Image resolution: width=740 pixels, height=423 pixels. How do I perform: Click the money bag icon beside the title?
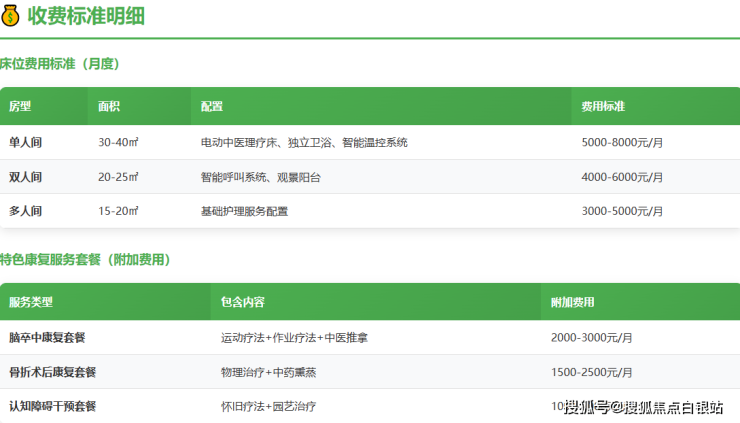[x=11, y=15]
